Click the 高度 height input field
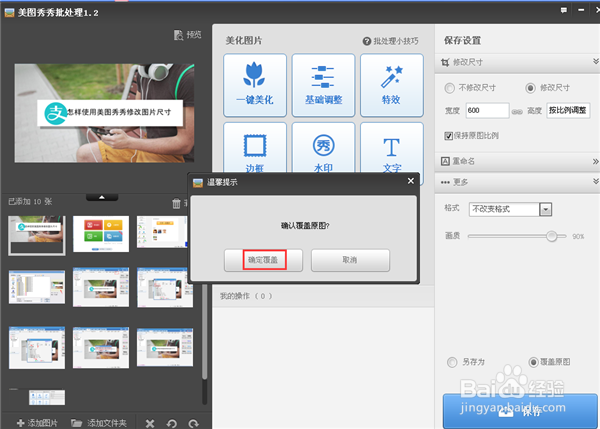600x429 pixels. (x=568, y=111)
